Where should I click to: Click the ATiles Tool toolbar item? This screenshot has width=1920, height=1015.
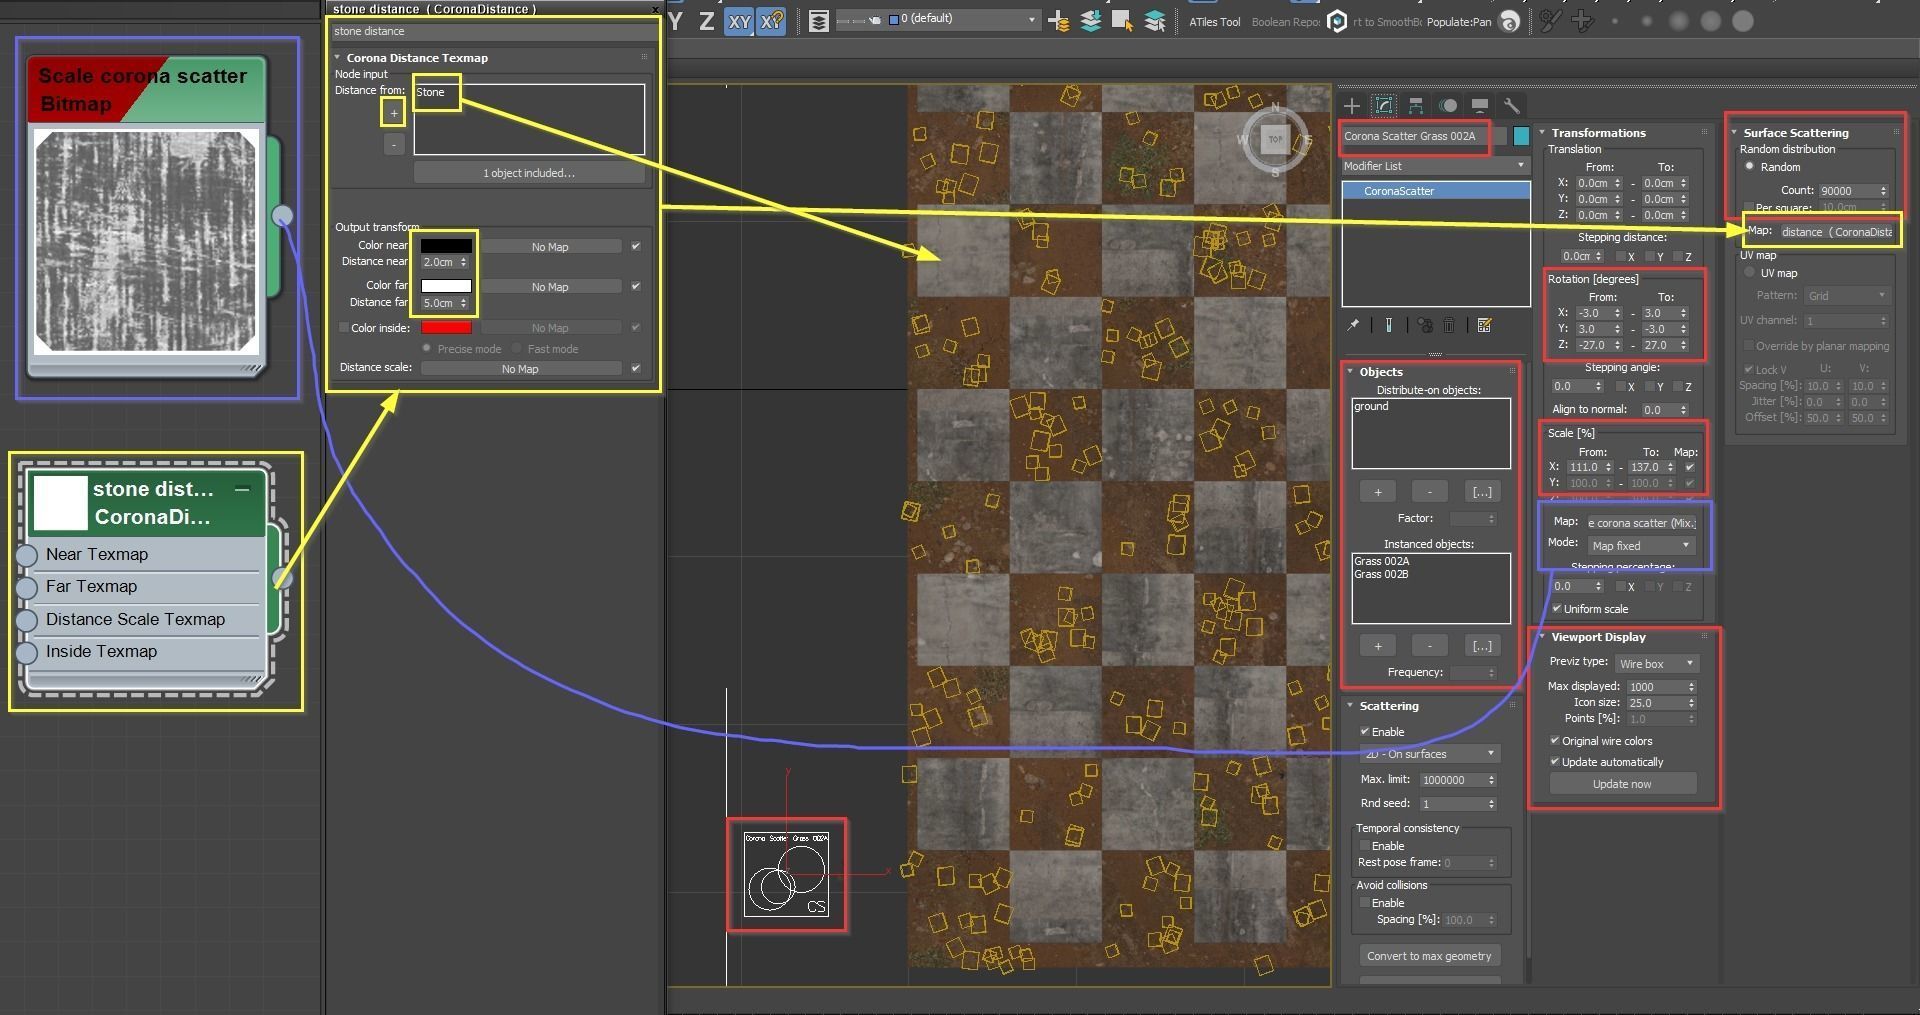1215,22
